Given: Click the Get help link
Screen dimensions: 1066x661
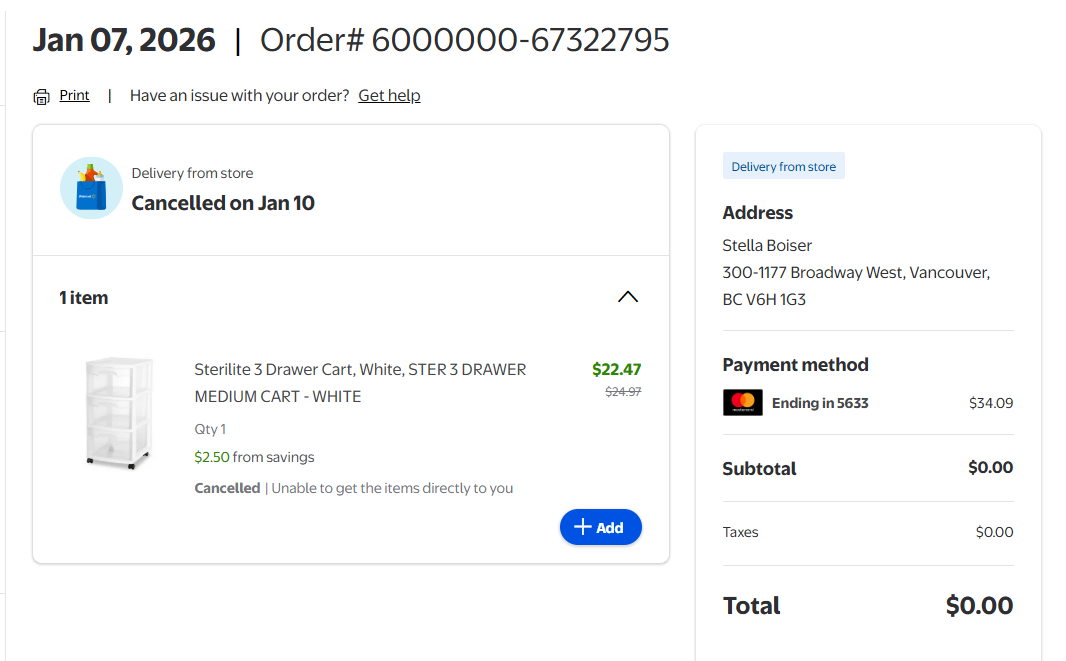Looking at the screenshot, I should 389,96.
